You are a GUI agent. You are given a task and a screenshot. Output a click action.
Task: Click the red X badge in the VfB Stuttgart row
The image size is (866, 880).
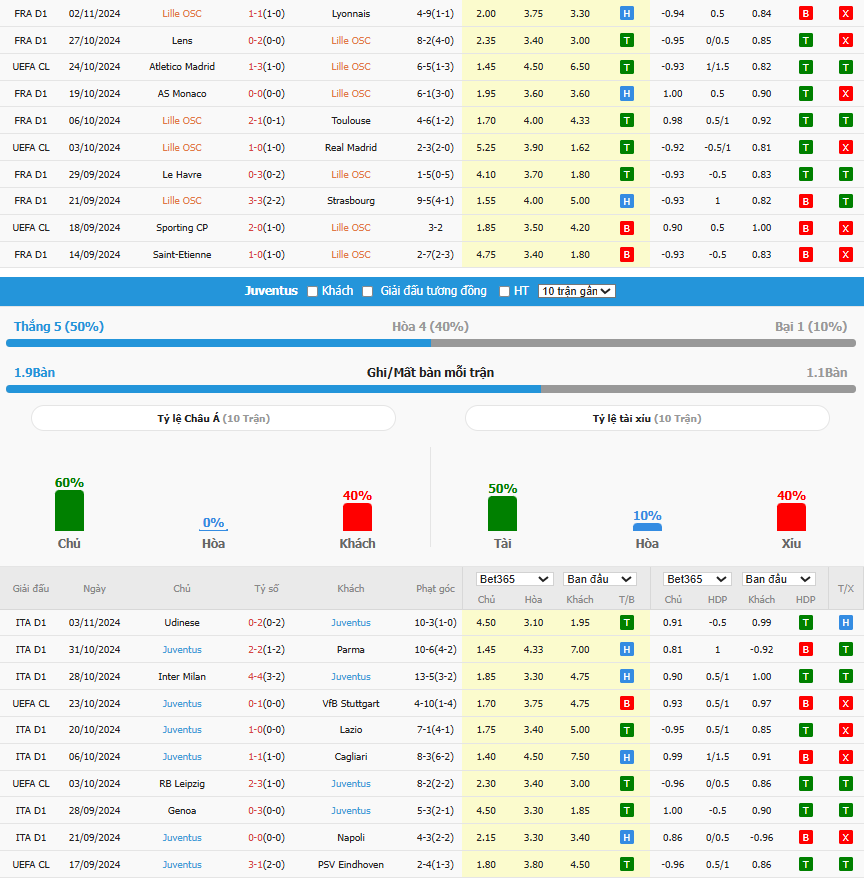tap(845, 703)
